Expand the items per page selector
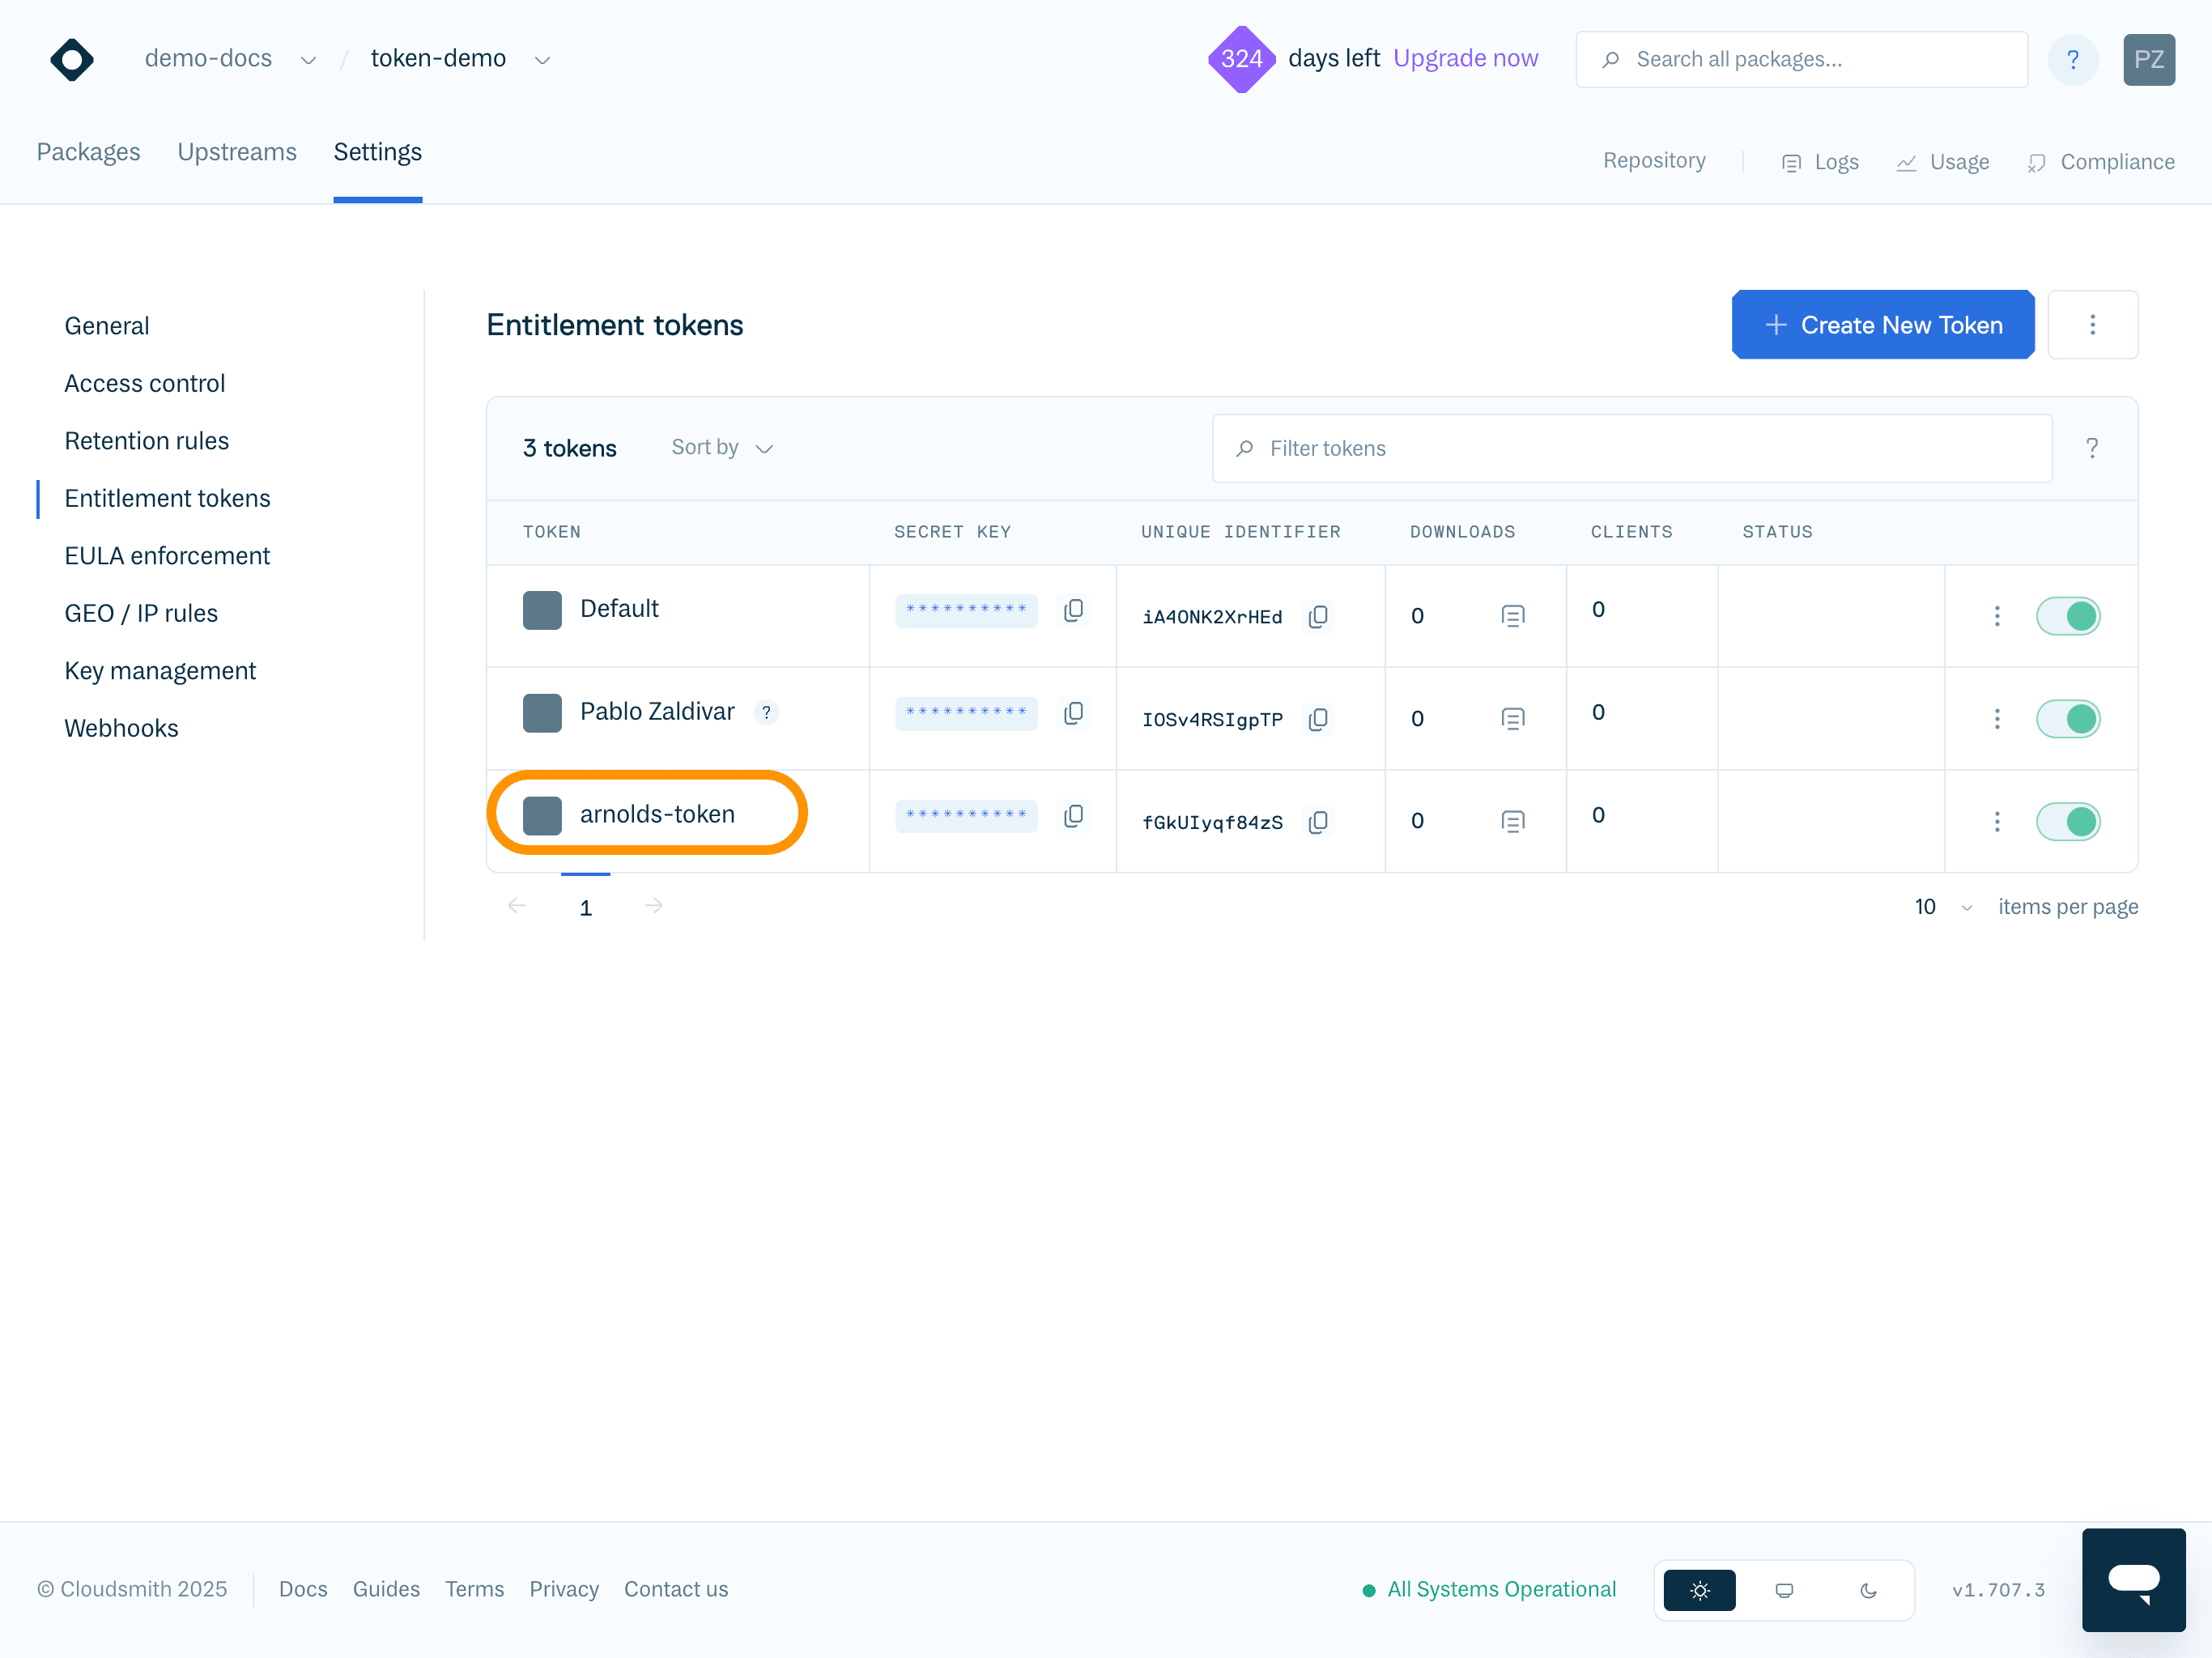This screenshot has height=1658, width=2212. 1942,906
